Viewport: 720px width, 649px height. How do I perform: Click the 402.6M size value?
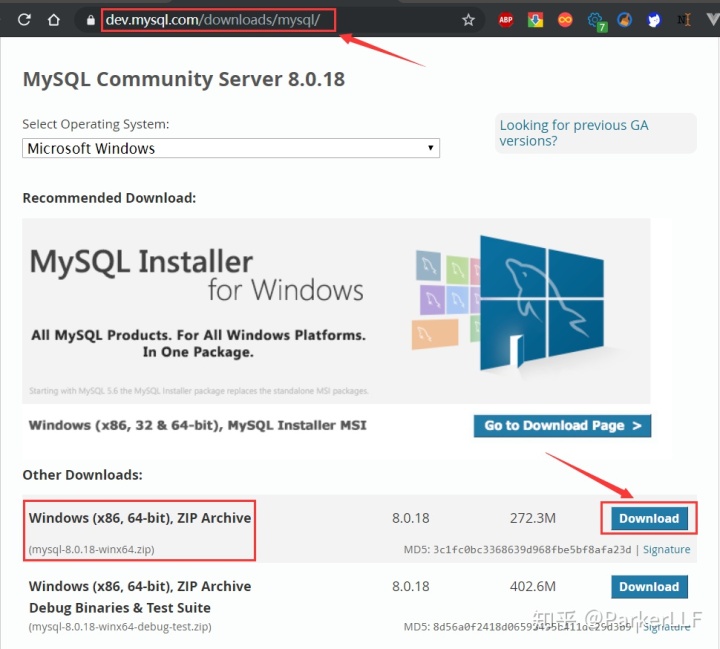pyautogui.click(x=533, y=587)
